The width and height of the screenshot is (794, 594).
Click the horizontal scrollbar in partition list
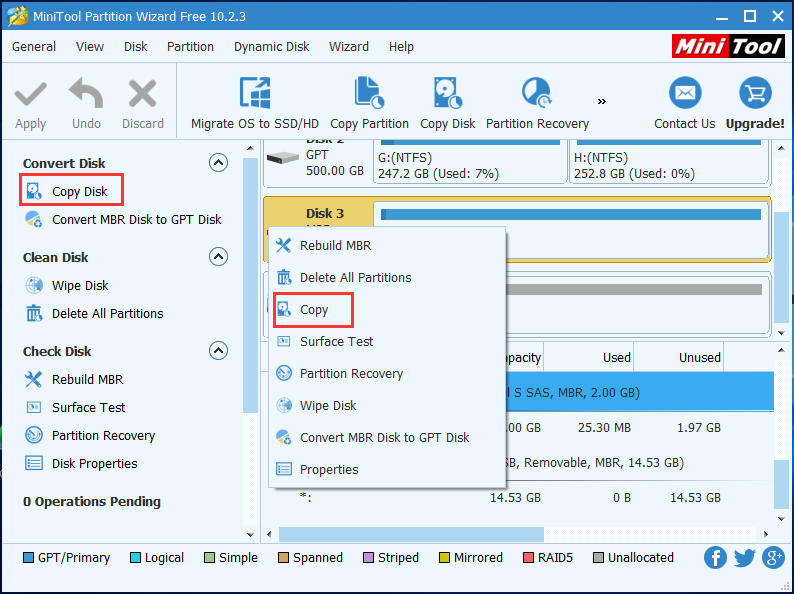click(411, 534)
